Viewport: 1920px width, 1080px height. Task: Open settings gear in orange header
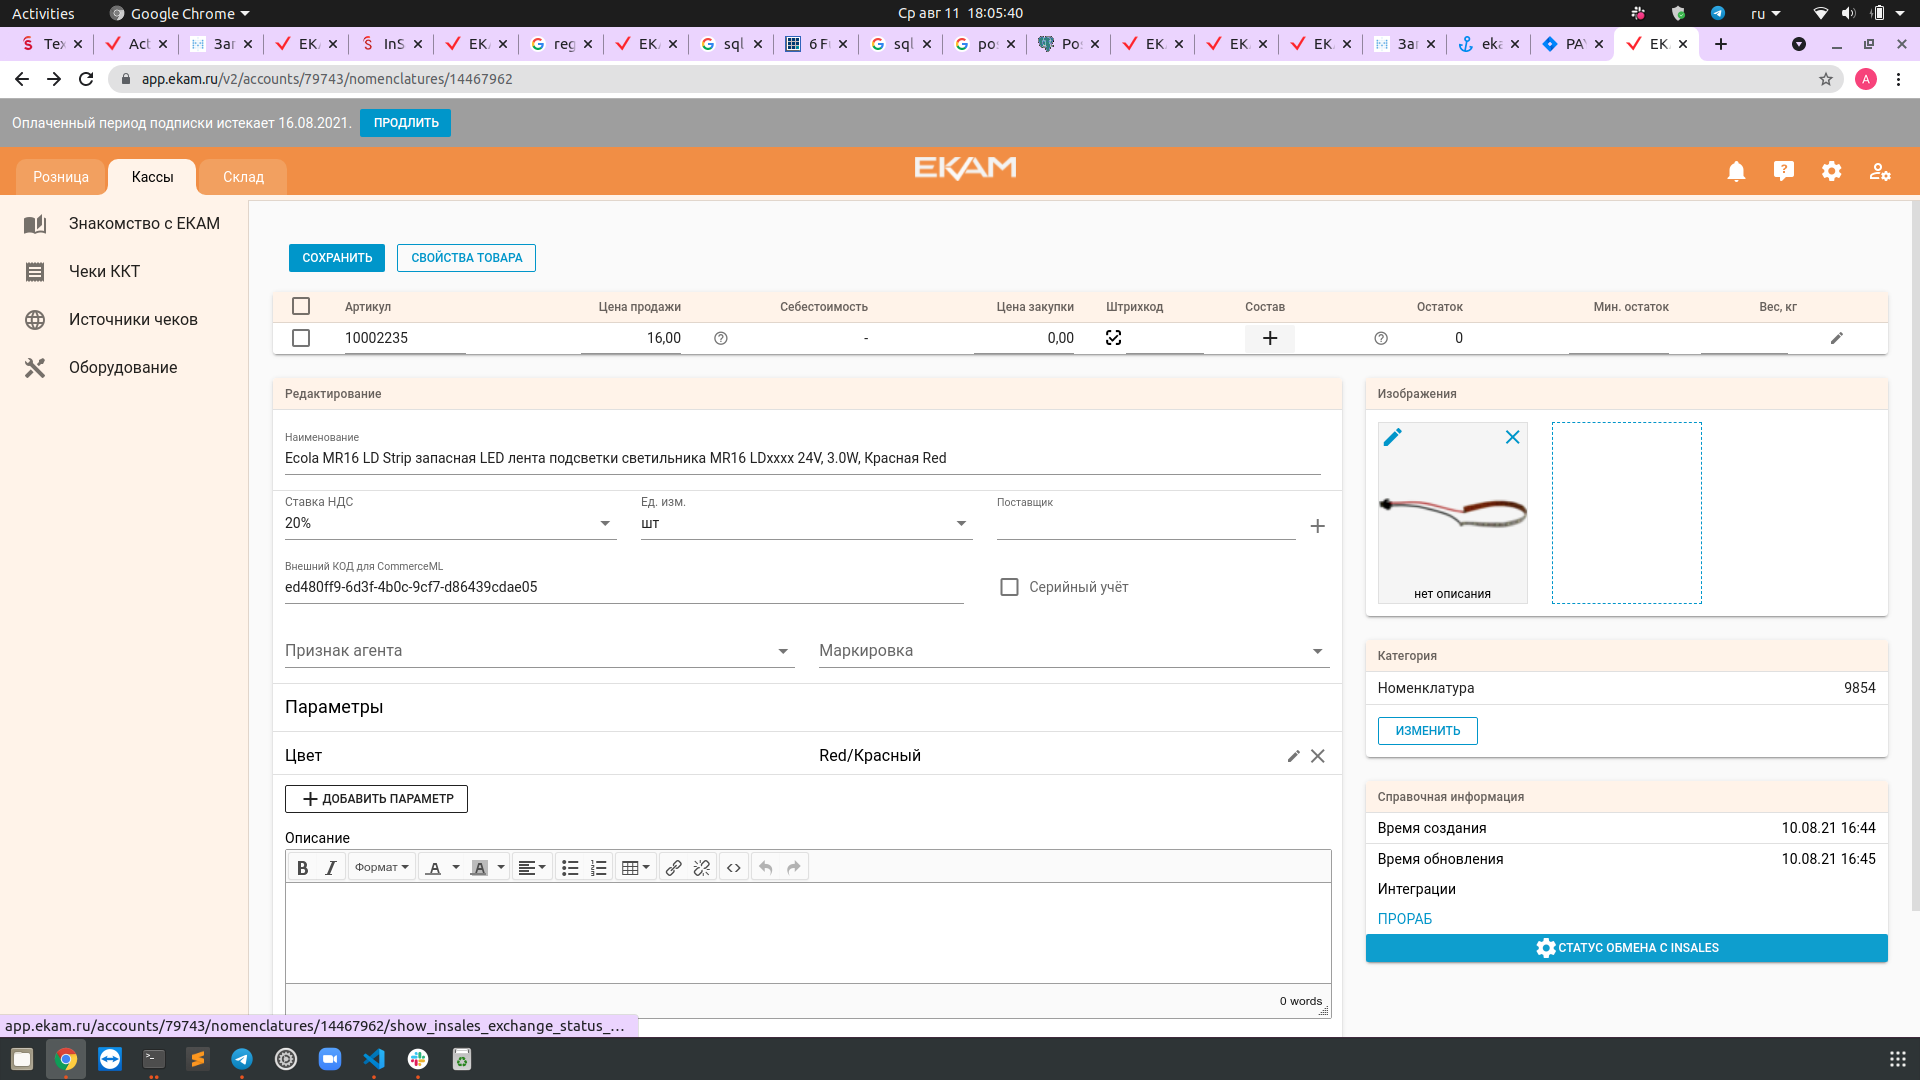(x=1831, y=171)
